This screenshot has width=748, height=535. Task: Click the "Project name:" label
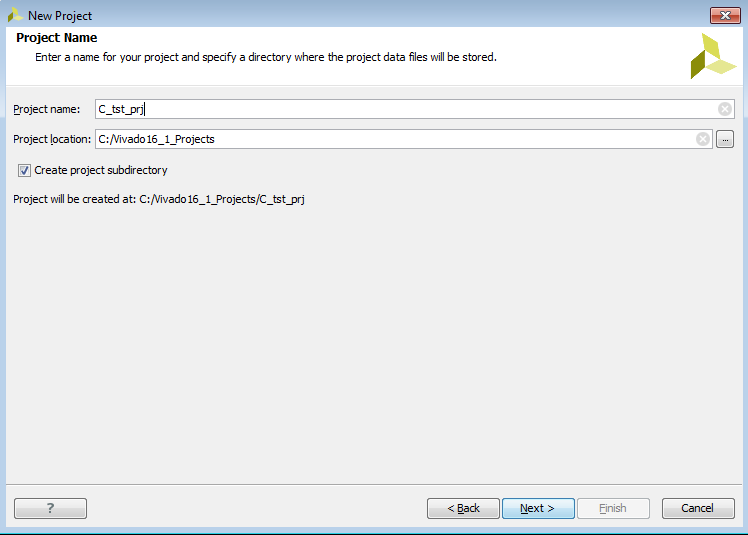pyautogui.click(x=47, y=109)
